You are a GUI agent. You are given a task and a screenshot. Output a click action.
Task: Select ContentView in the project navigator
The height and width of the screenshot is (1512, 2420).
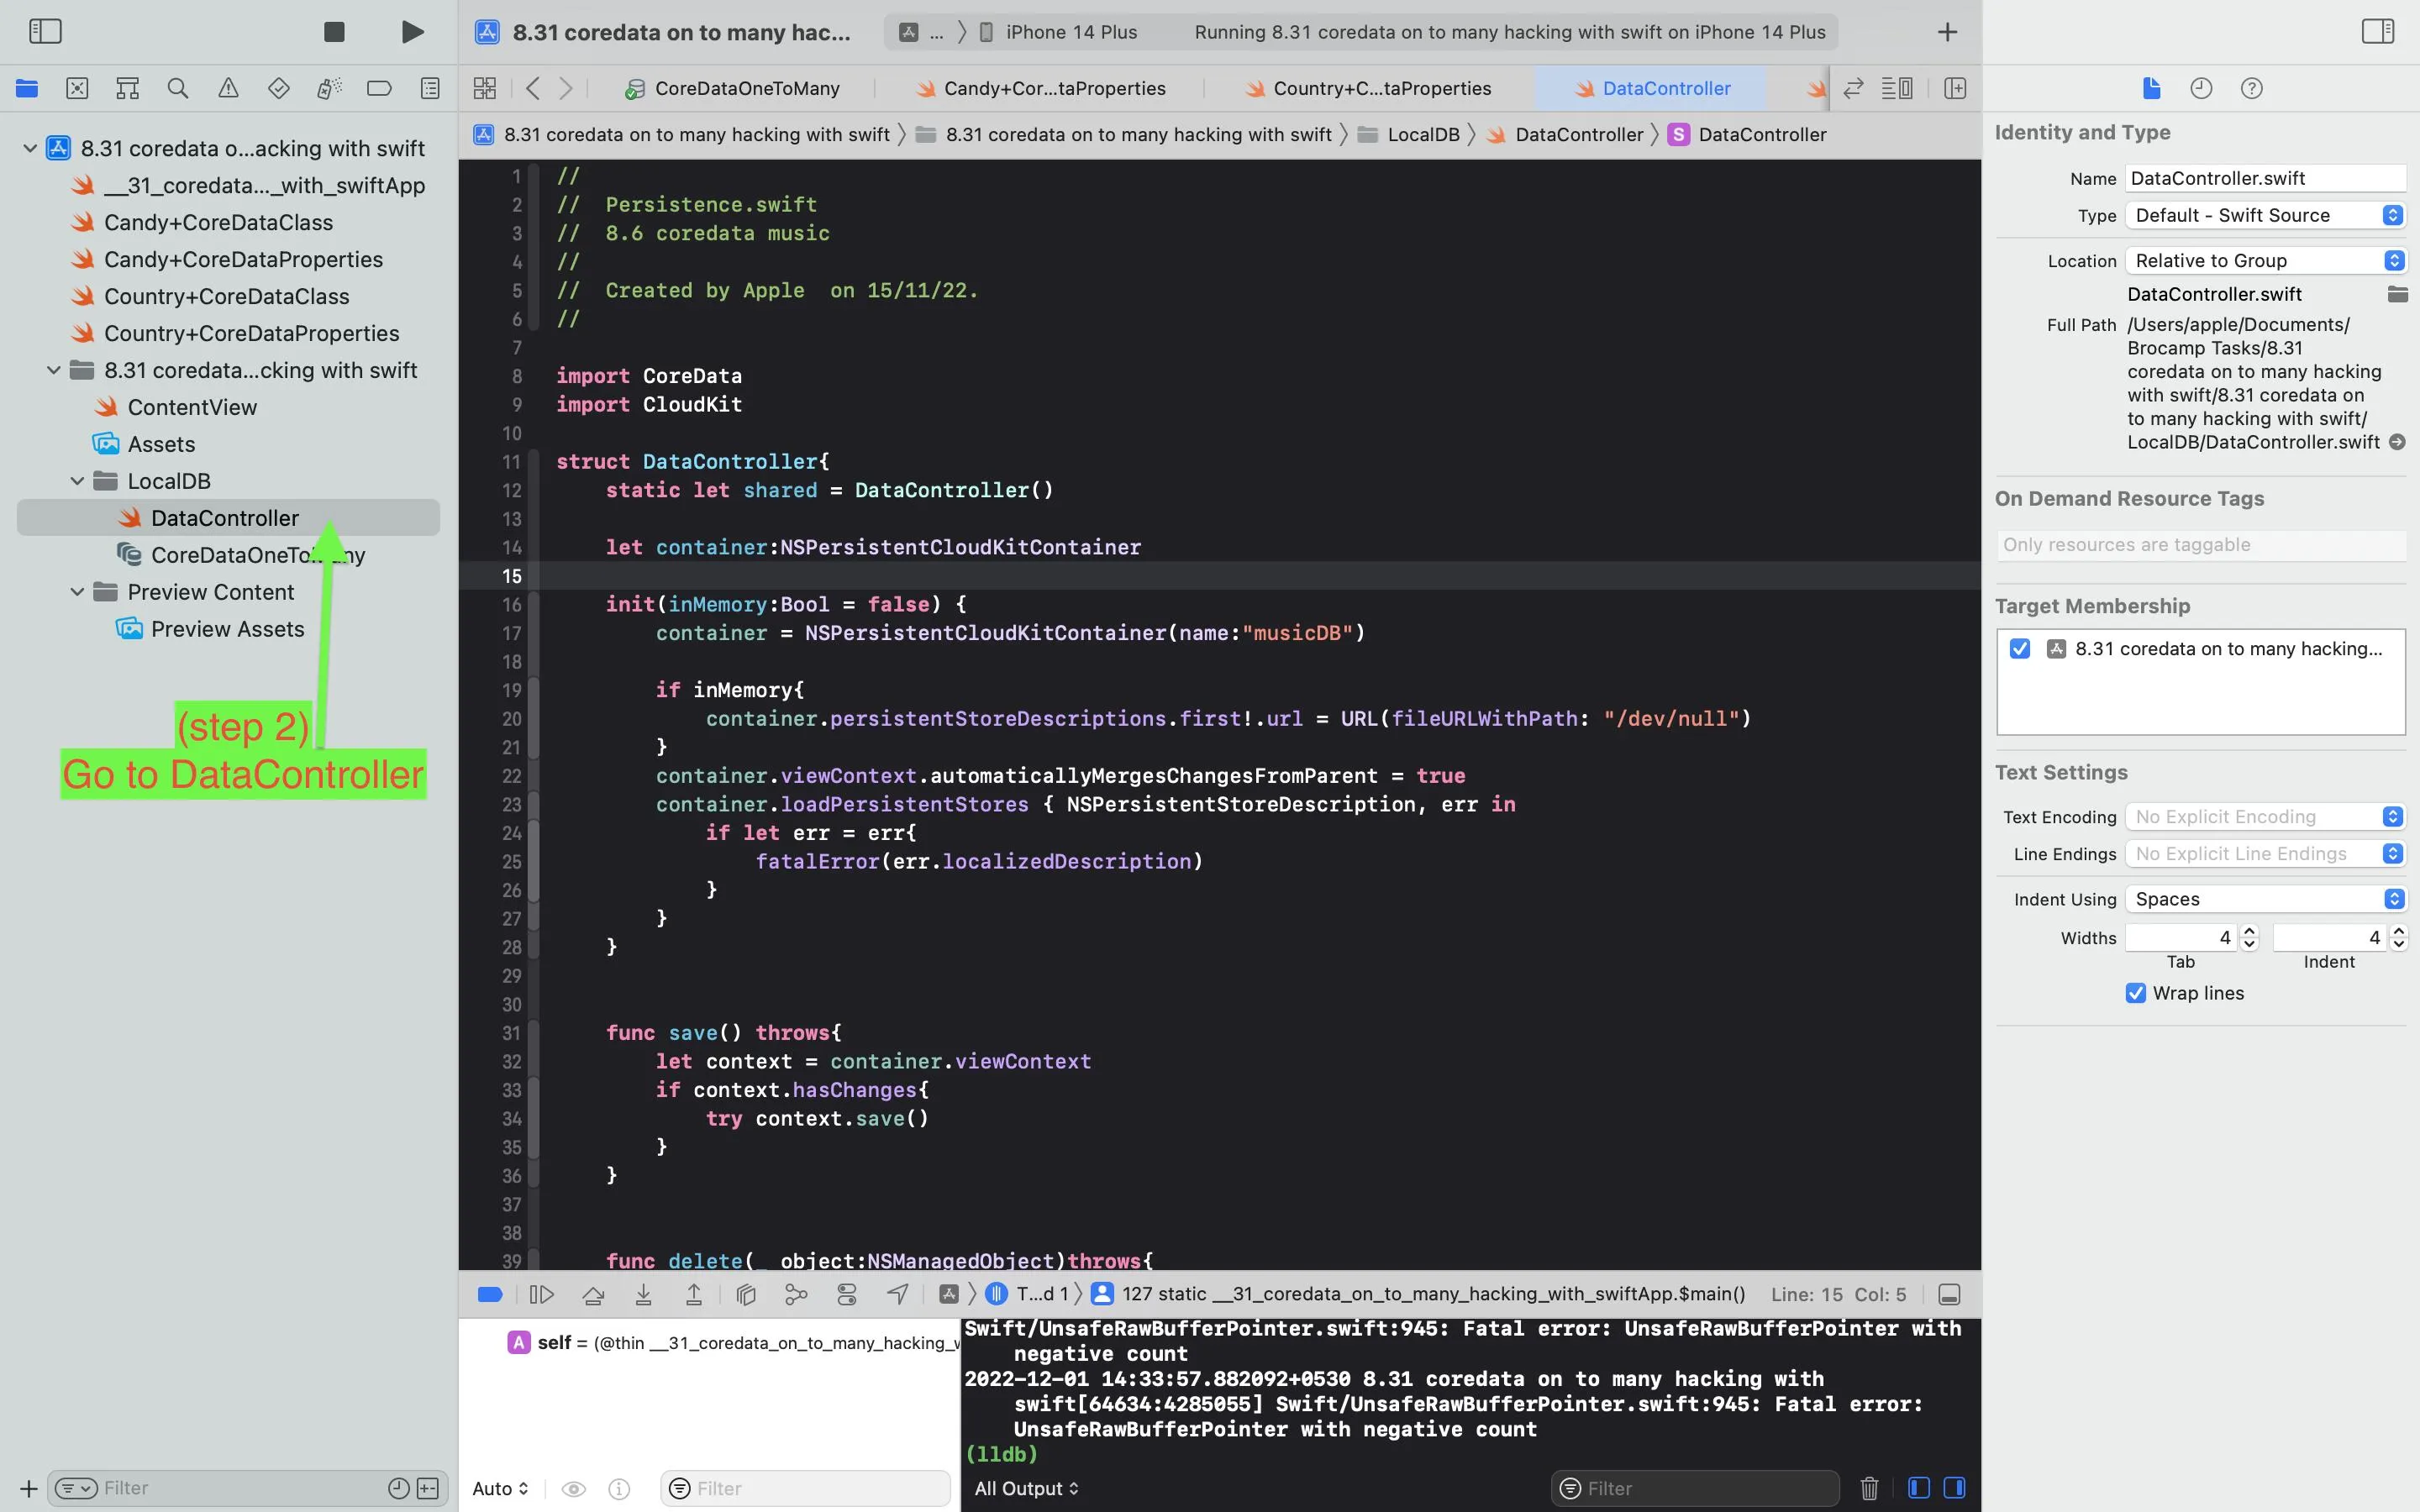[x=192, y=407]
